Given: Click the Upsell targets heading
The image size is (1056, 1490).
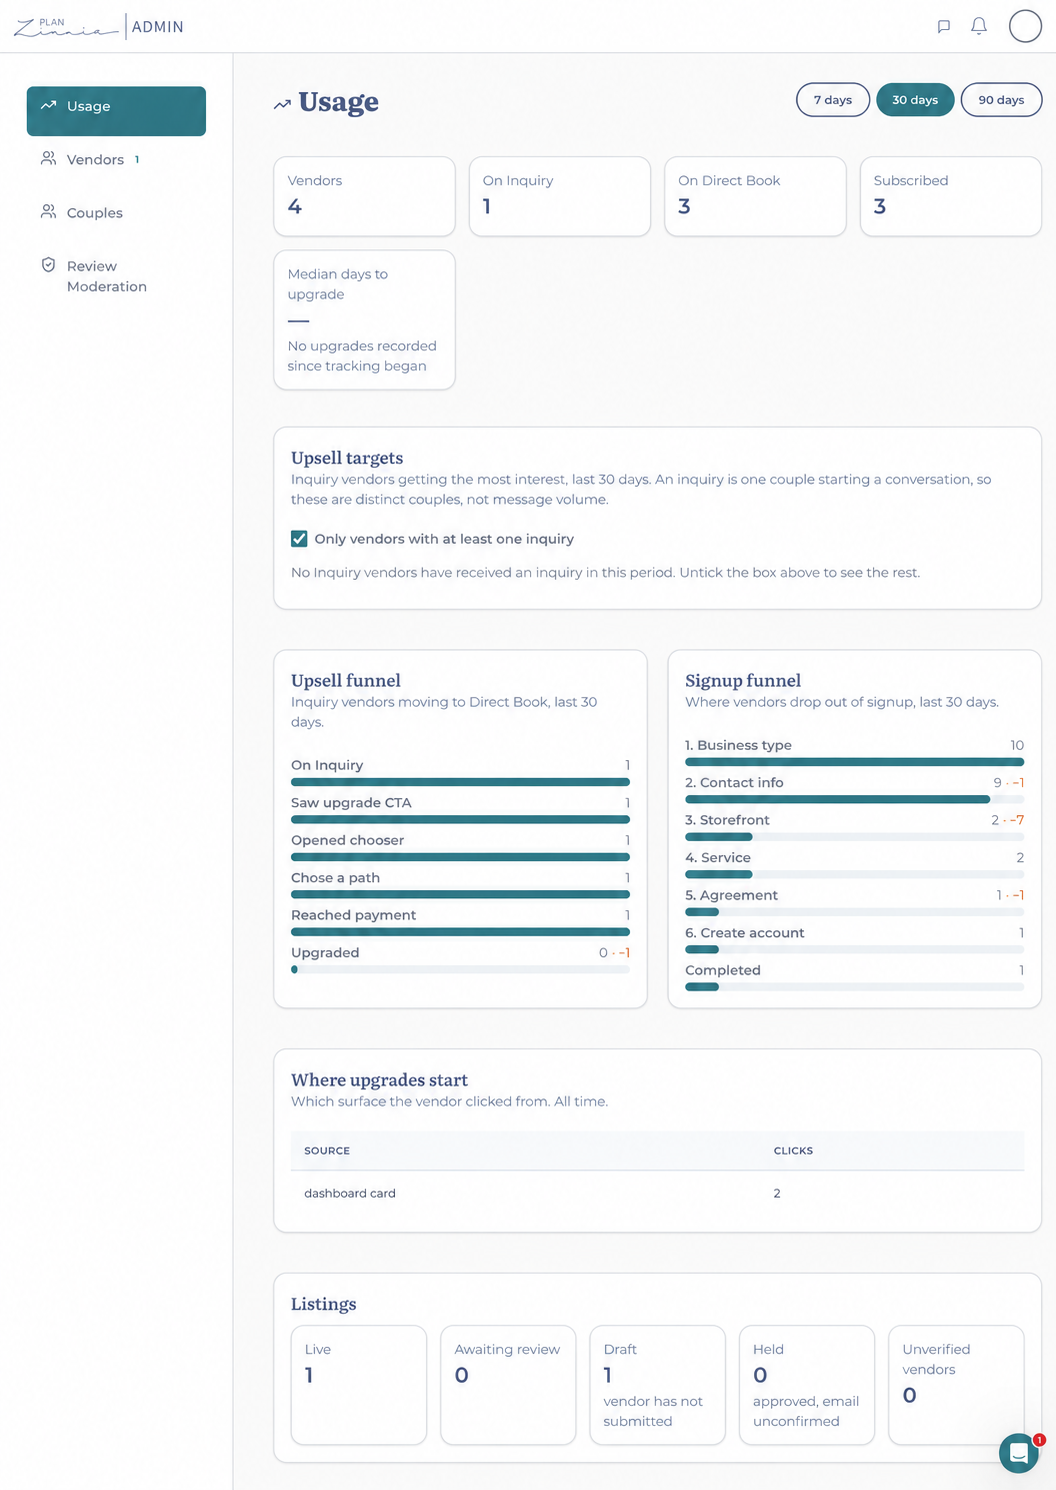Looking at the screenshot, I should pyautogui.click(x=347, y=458).
